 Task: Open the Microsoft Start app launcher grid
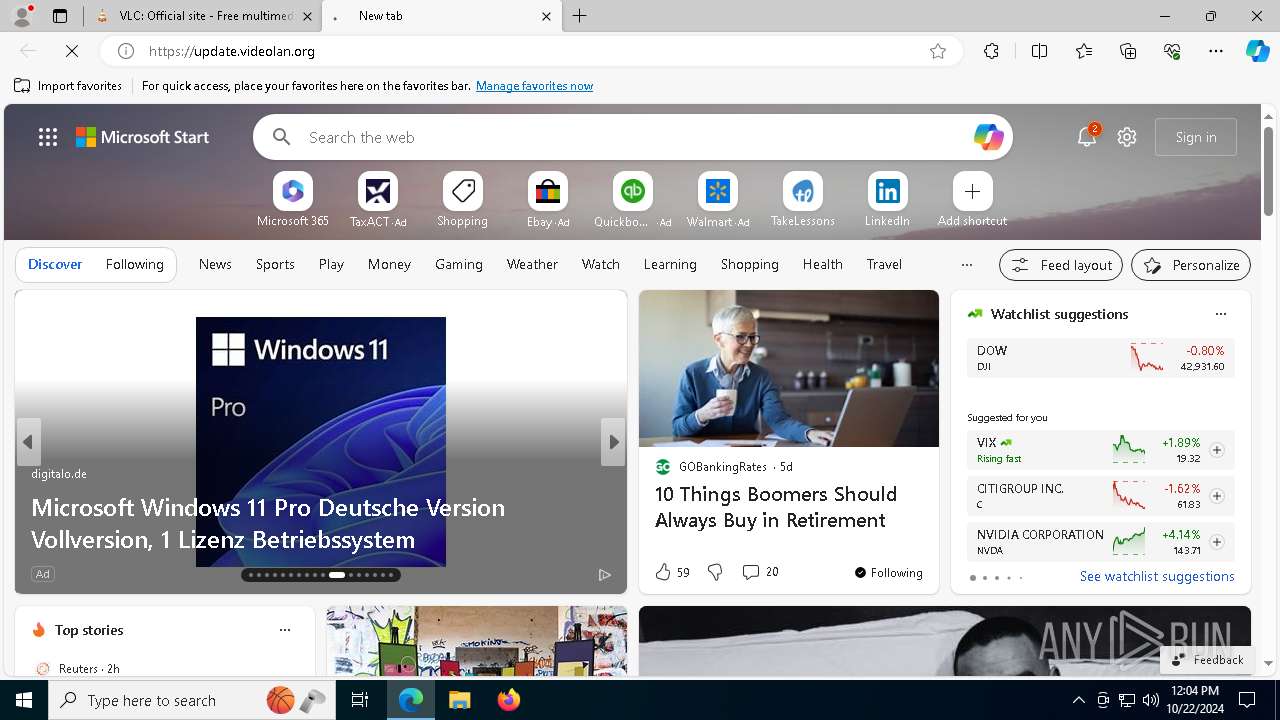[x=48, y=137]
